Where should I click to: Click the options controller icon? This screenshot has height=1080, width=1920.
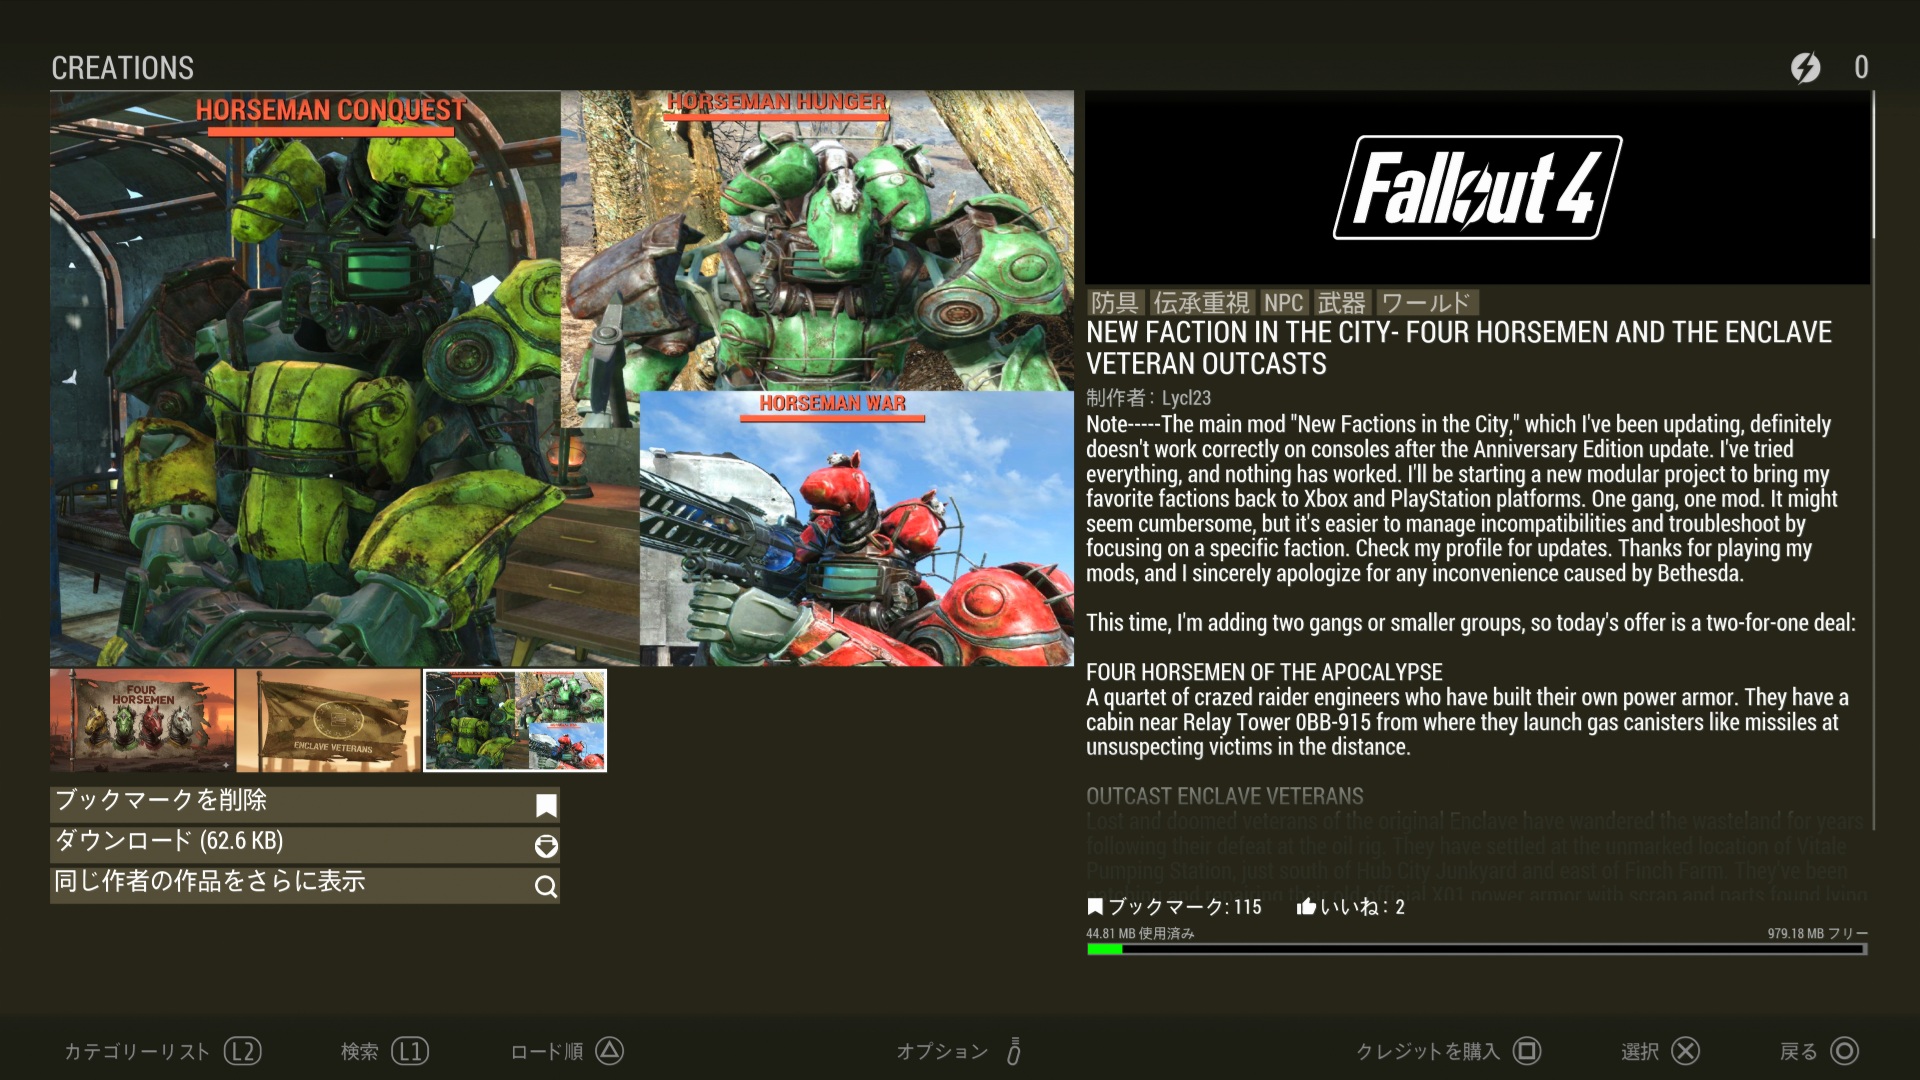[1013, 1051]
